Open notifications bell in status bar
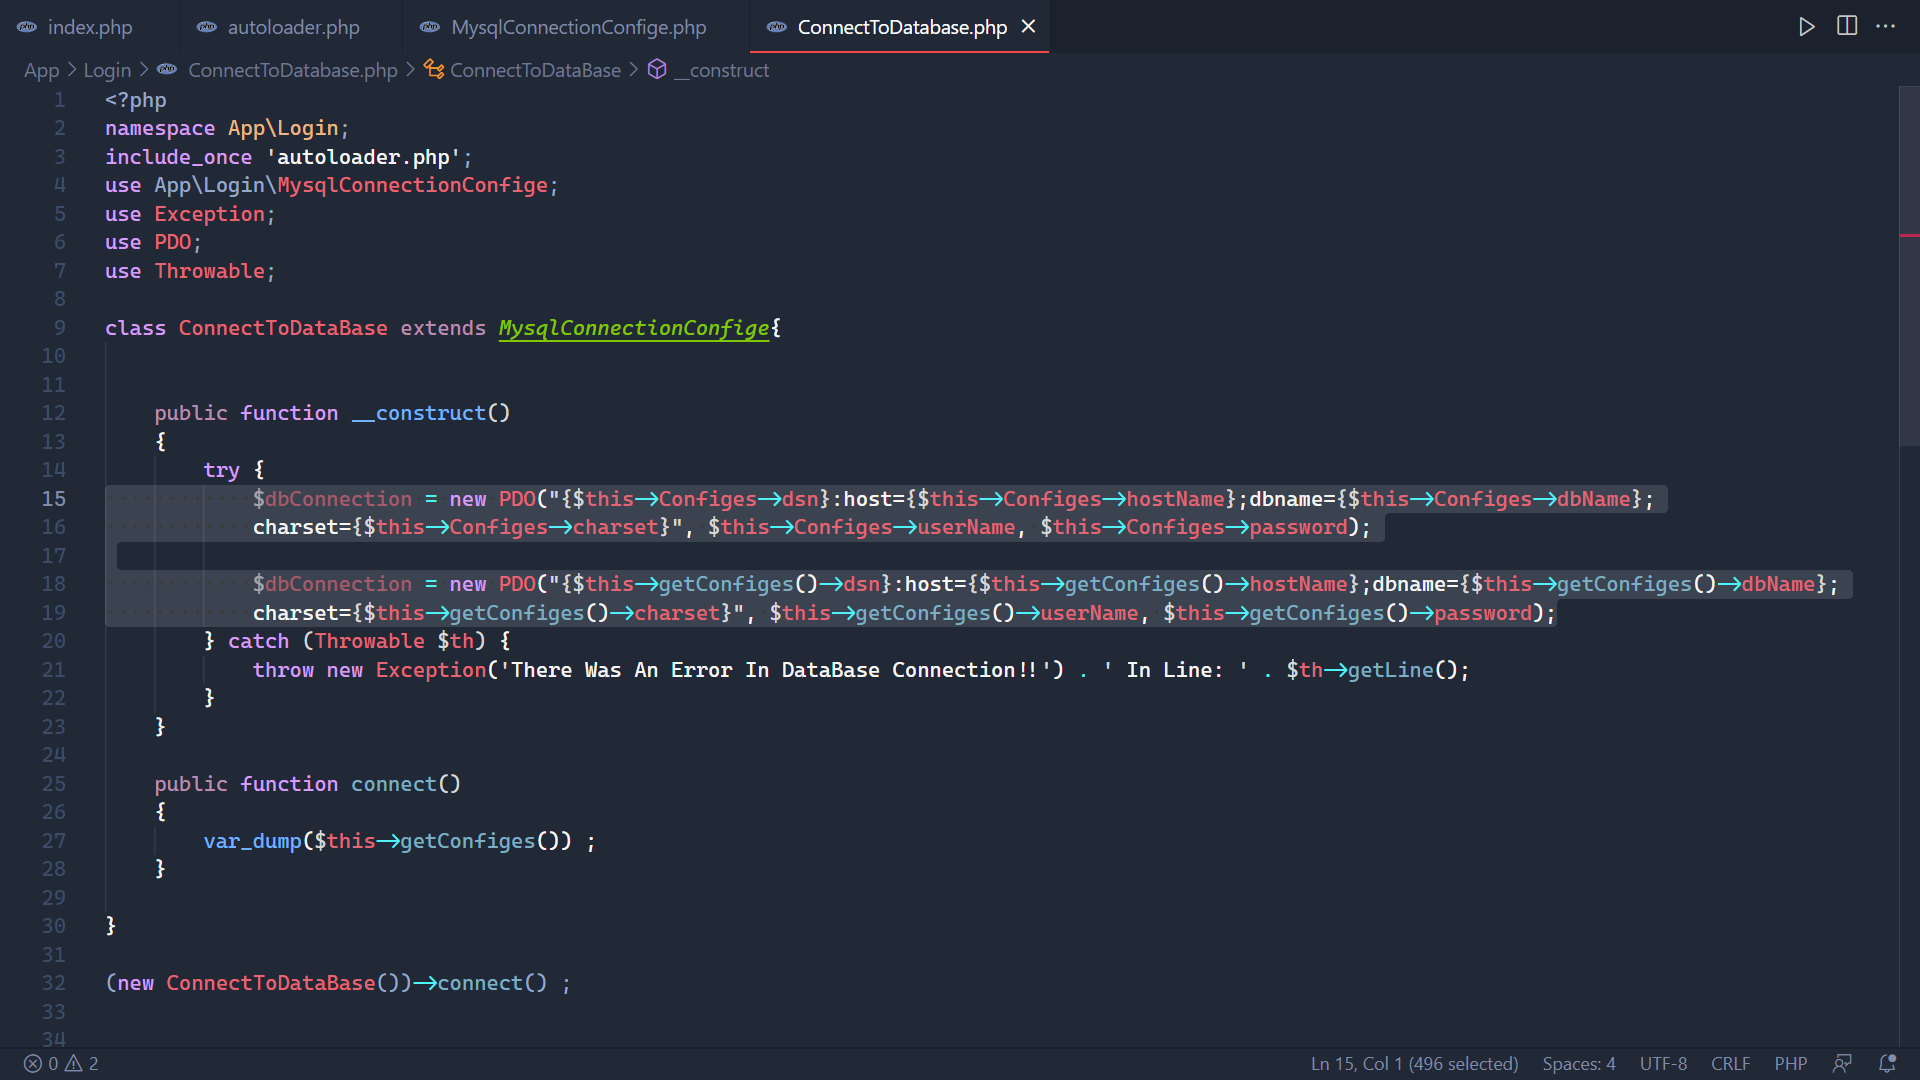The image size is (1920, 1080). 1887,1064
